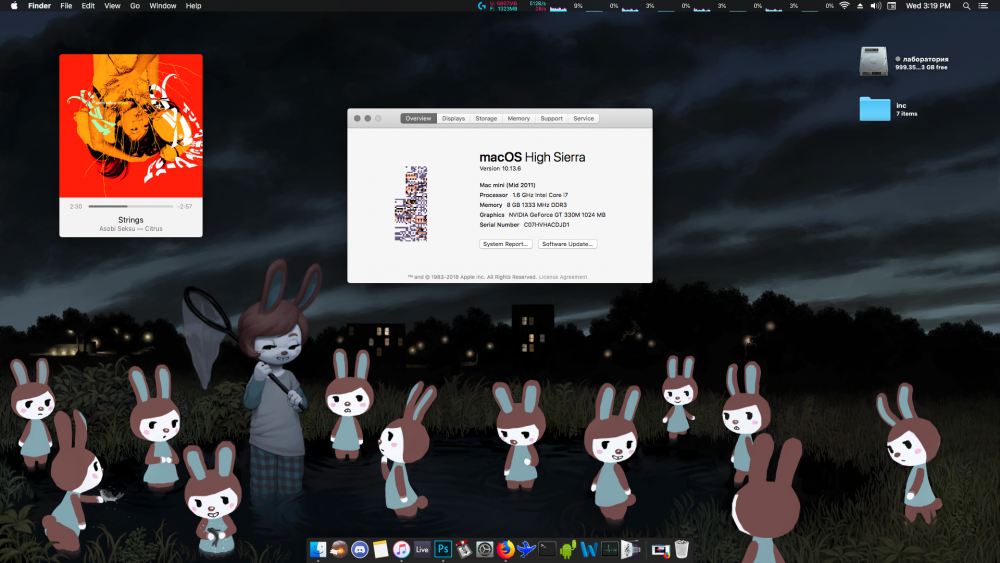Open Spotlight search magnifier
Image resolution: width=1000 pixels, height=563 pixels.
(966, 6)
